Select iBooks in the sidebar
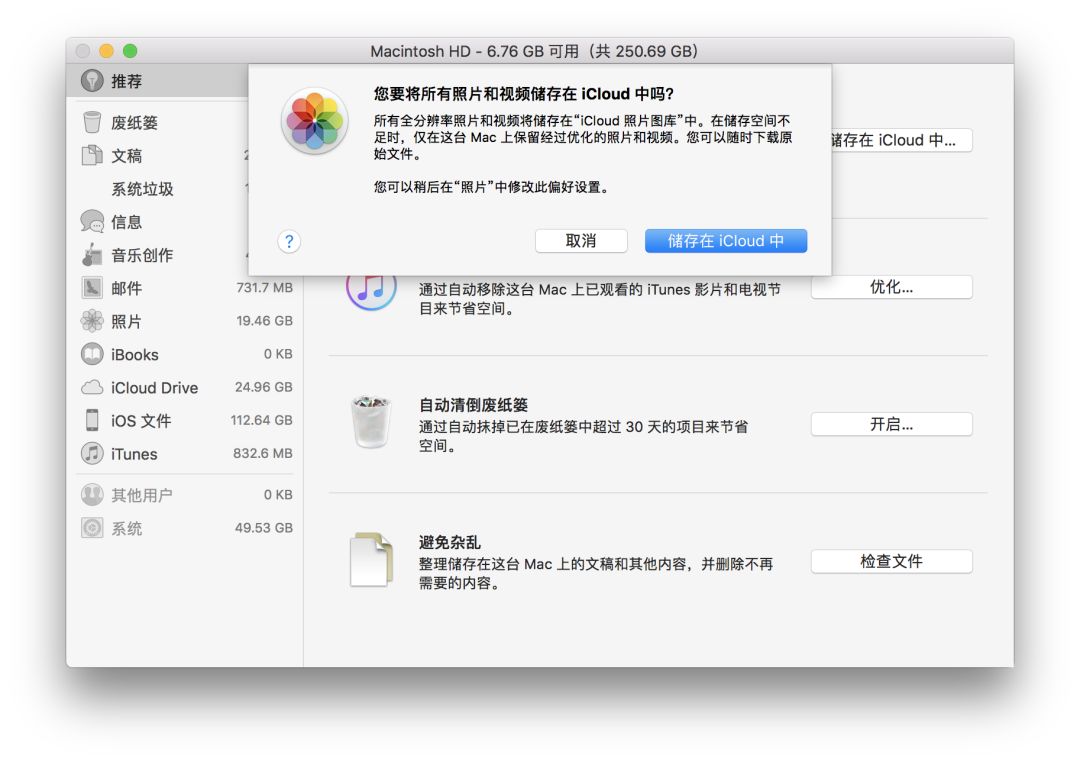Image resolution: width=1080 pixels, height=762 pixels. pyautogui.click(x=135, y=355)
